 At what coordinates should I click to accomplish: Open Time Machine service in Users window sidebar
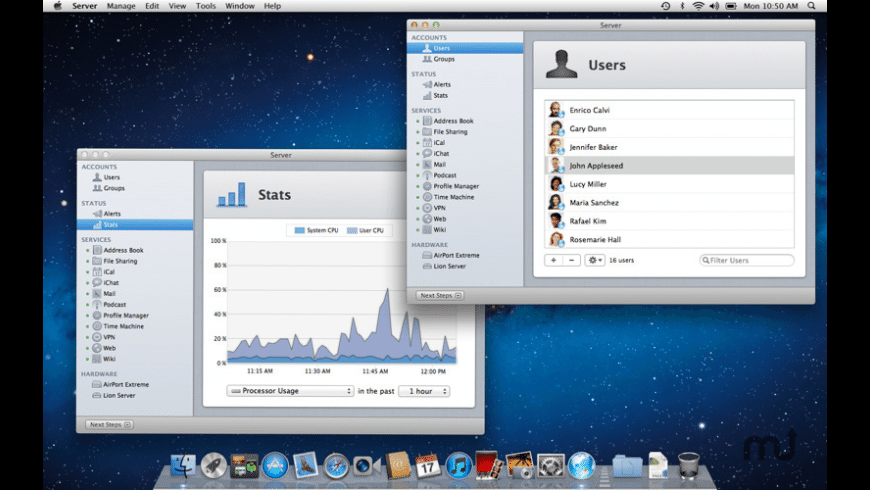coord(453,197)
